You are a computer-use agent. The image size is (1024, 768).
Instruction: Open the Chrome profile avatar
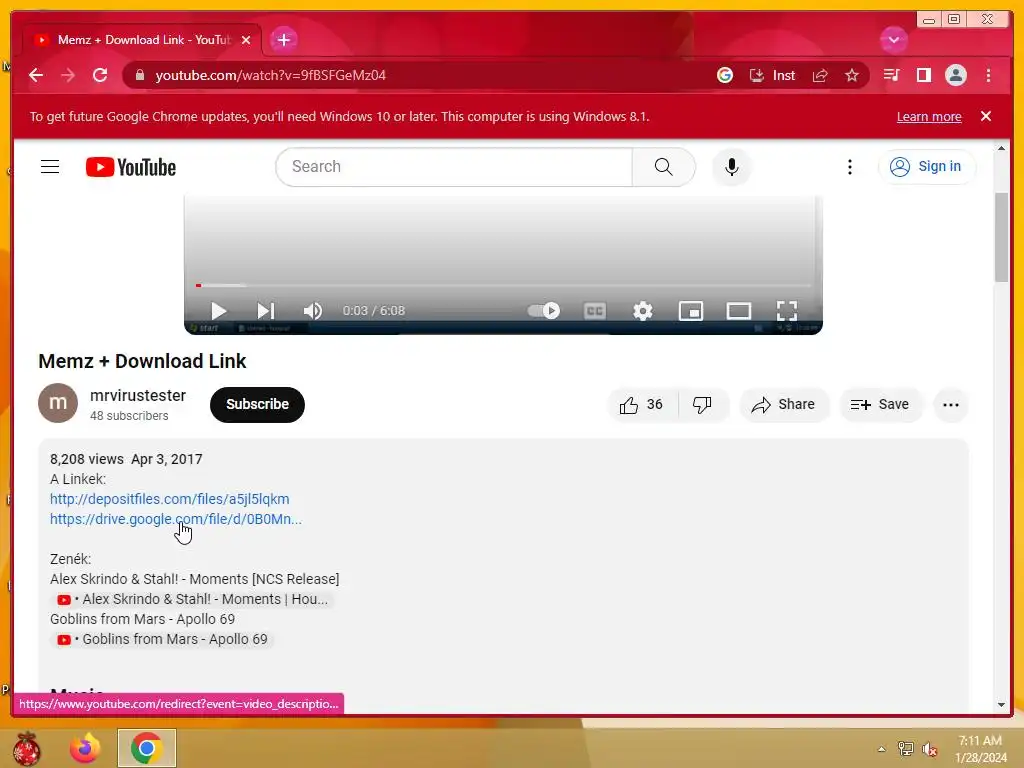pyautogui.click(x=955, y=75)
